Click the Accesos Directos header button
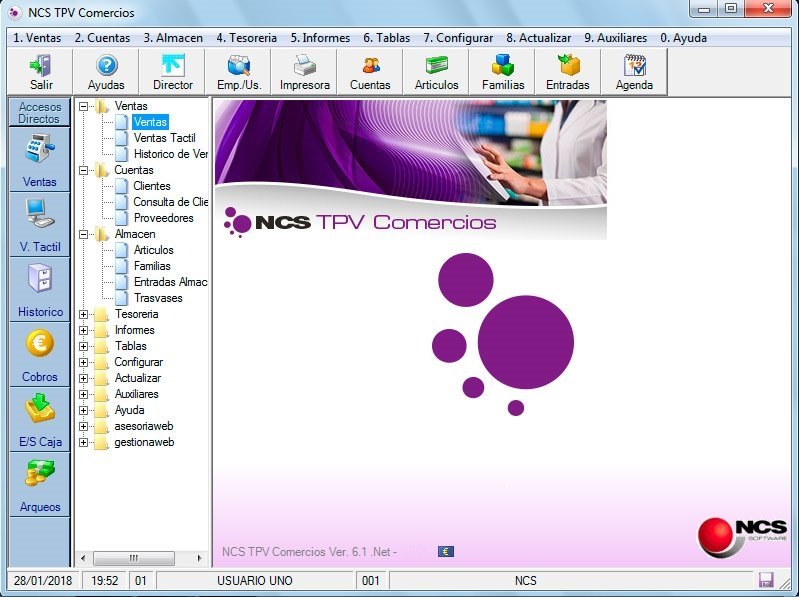The height and width of the screenshot is (597, 799). coord(40,113)
